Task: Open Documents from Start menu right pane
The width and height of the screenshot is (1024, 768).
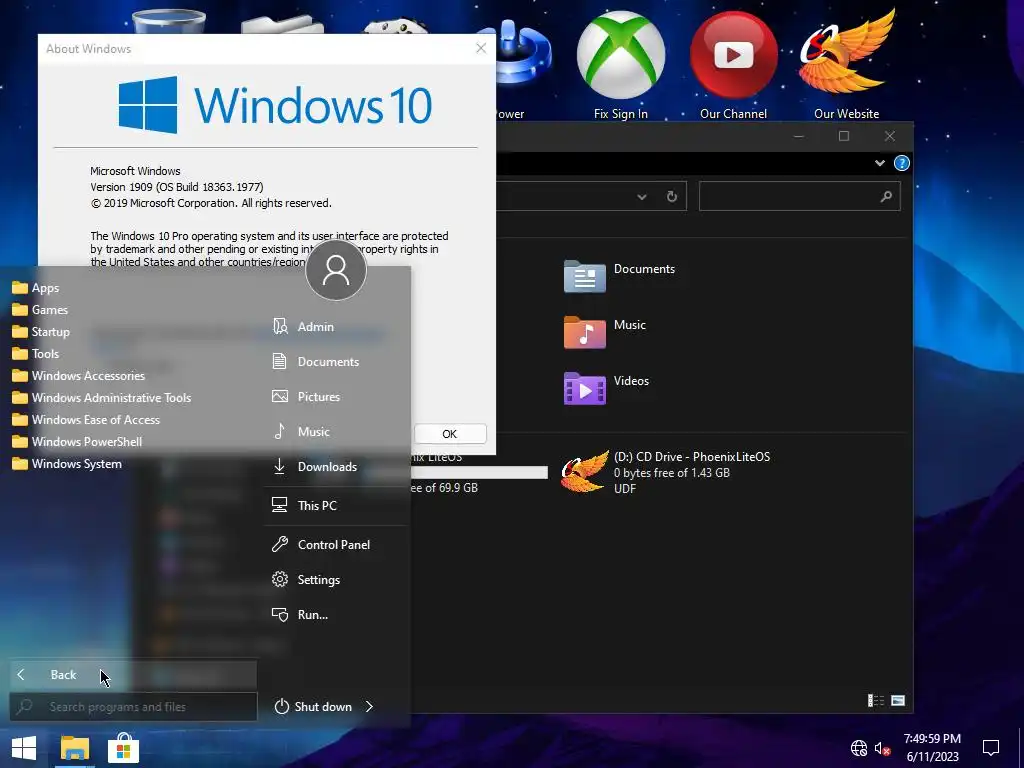Action: tap(336, 361)
